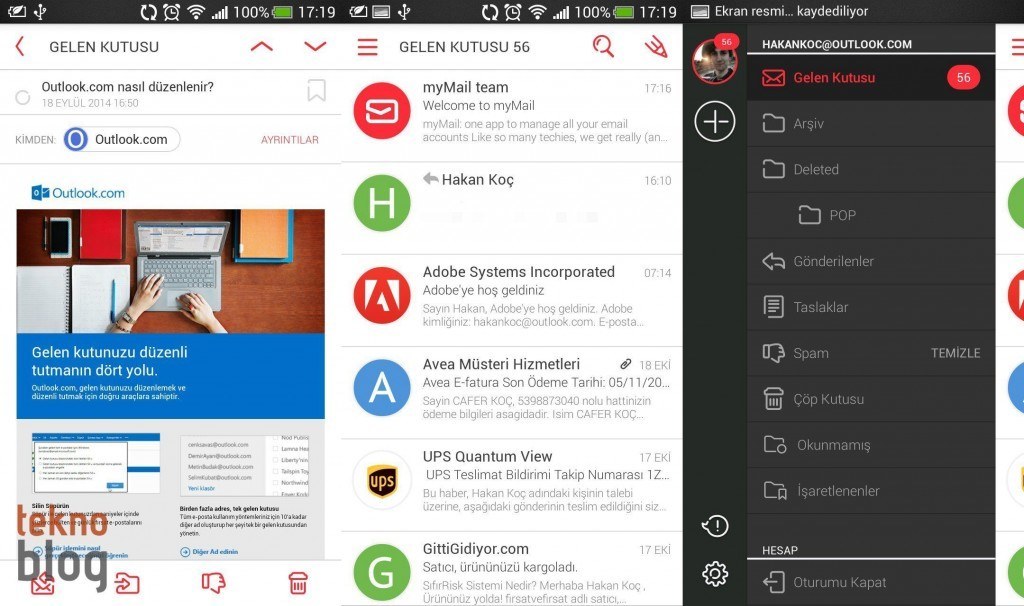
Task: Toggle unread circle beside message subject
Action: coord(23,97)
